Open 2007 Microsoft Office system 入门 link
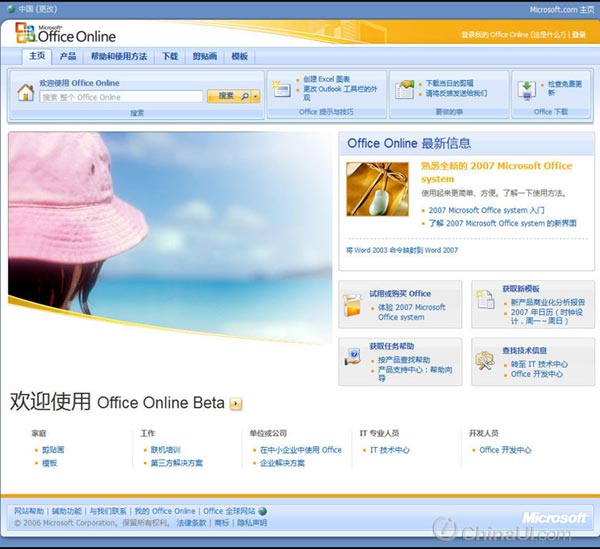This screenshot has width=600, height=549. 486,210
